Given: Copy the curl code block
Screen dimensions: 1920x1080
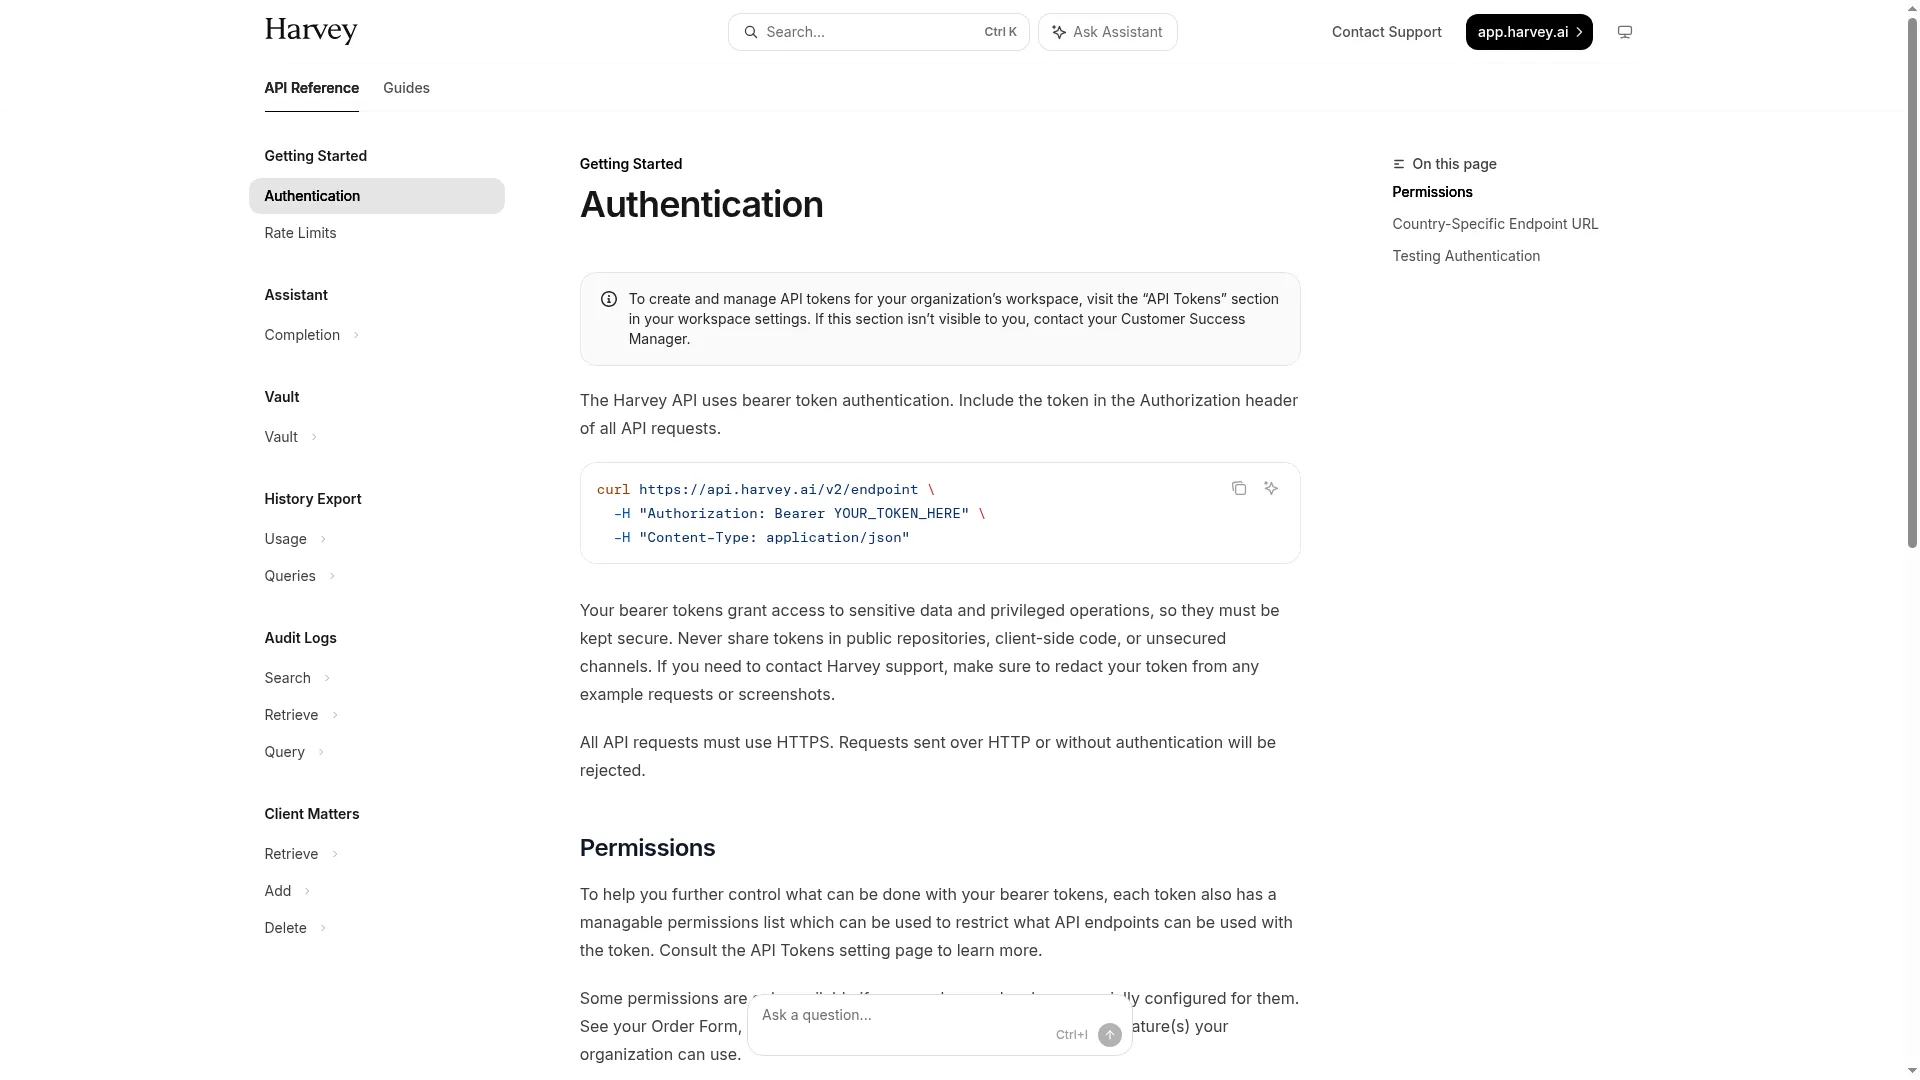Looking at the screenshot, I should [x=1239, y=488].
